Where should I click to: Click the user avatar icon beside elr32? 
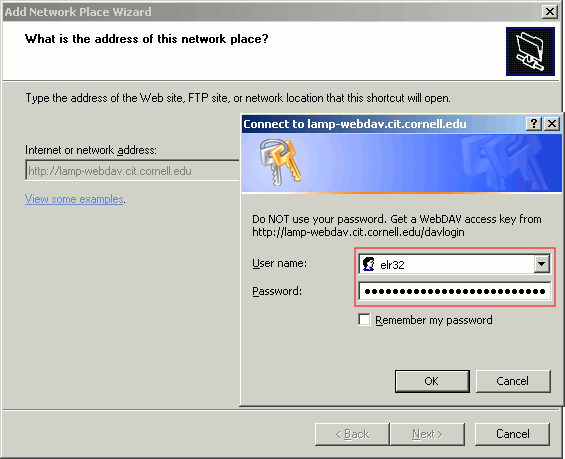click(x=369, y=264)
